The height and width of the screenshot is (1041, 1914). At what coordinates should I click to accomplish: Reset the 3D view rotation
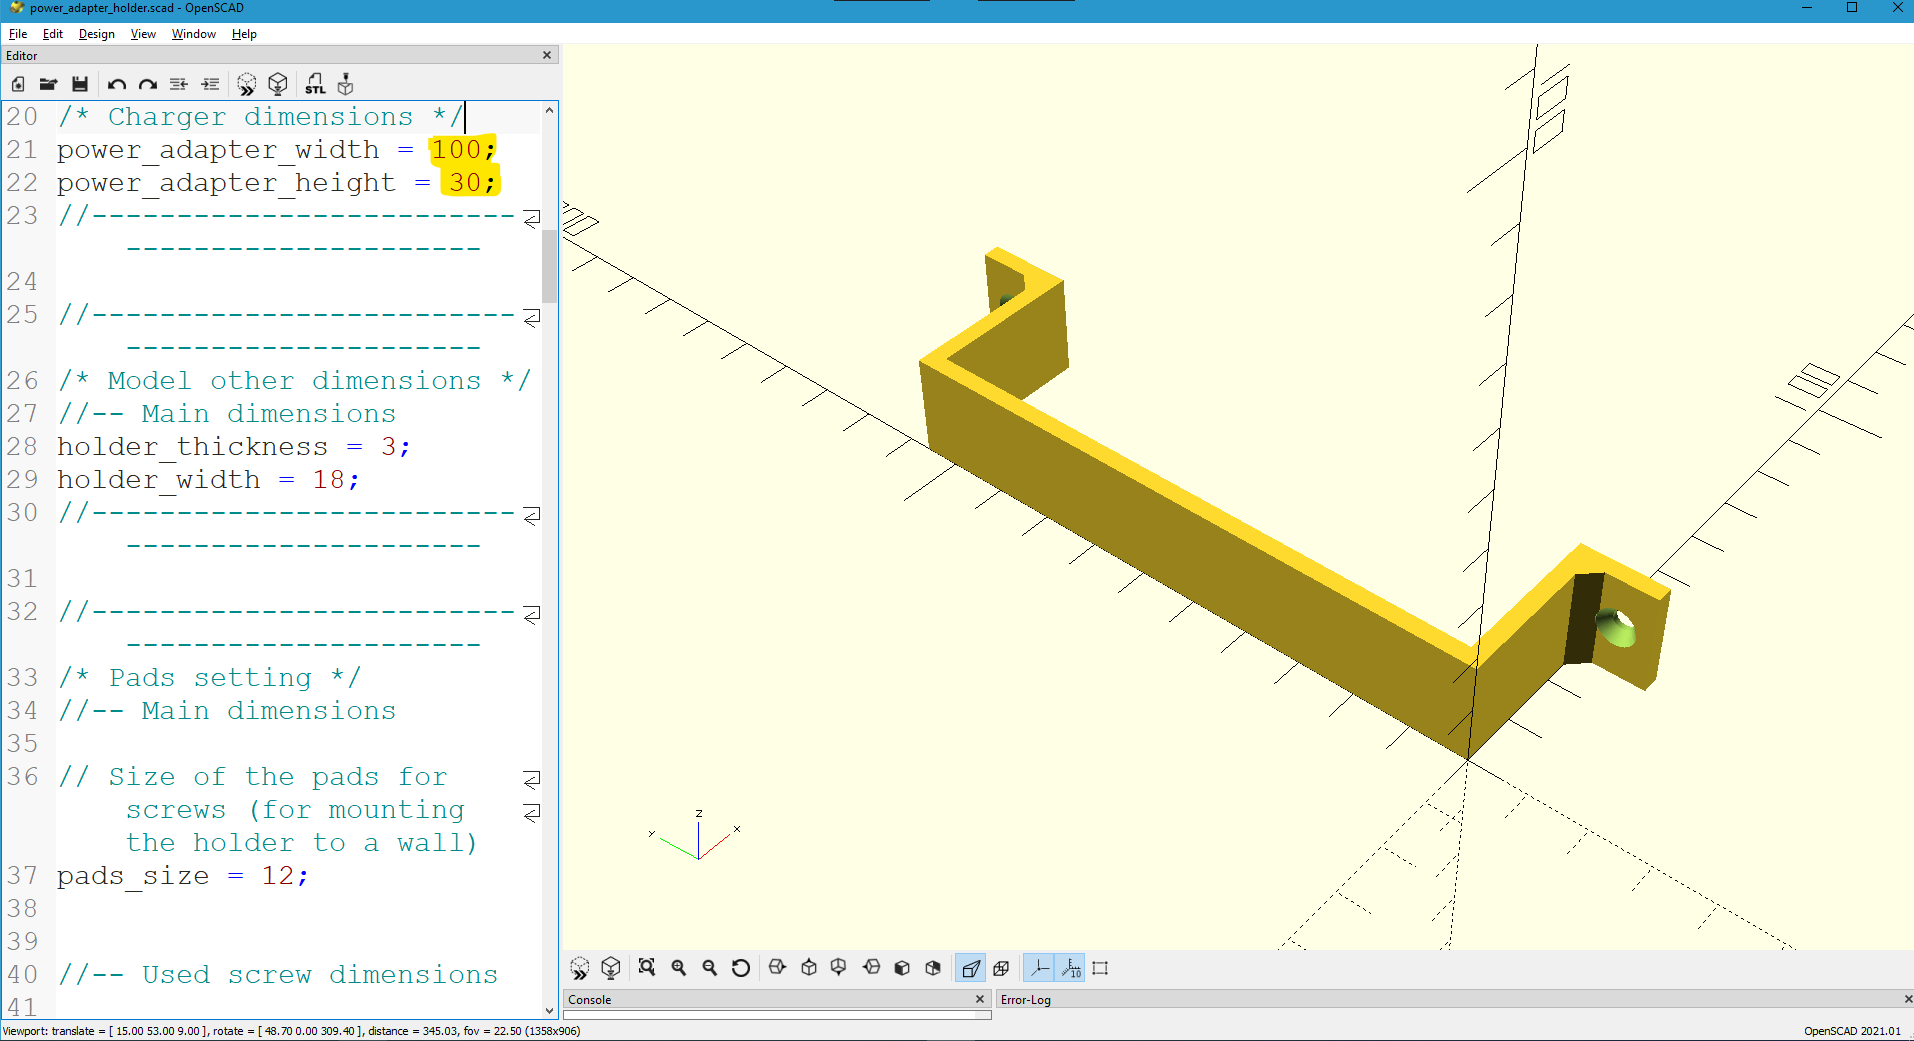click(x=741, y=968)
